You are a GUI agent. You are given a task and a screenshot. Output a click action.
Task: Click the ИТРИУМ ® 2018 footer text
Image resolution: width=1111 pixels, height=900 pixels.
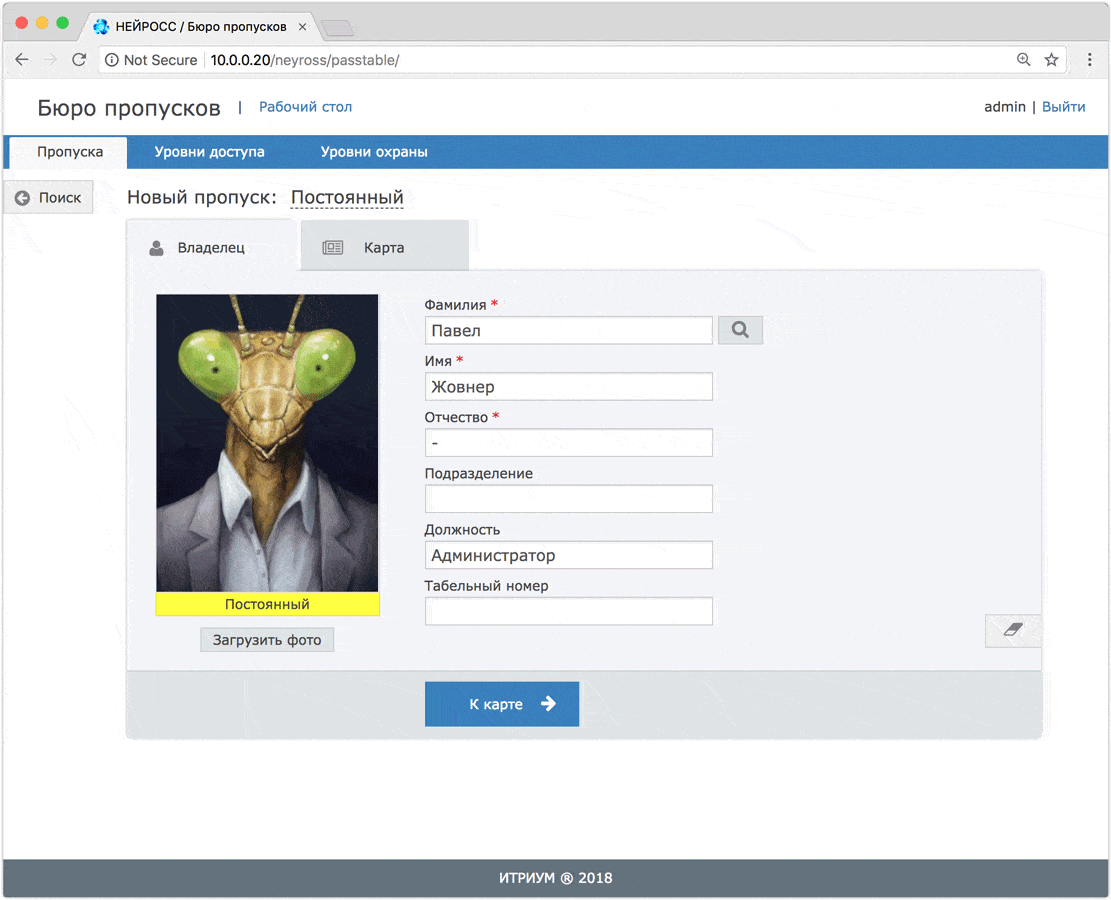(x=556, y=878)
